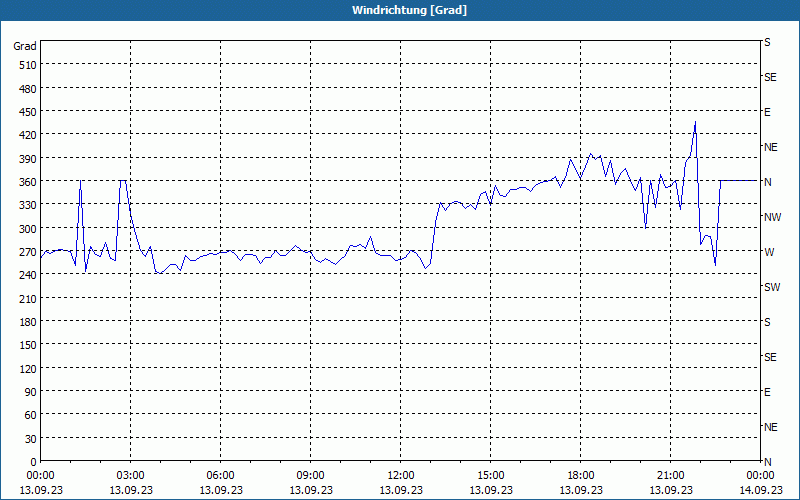The image size is (800, 500).
Task: Click the 300 y-axis label
Action: point(28,229)
